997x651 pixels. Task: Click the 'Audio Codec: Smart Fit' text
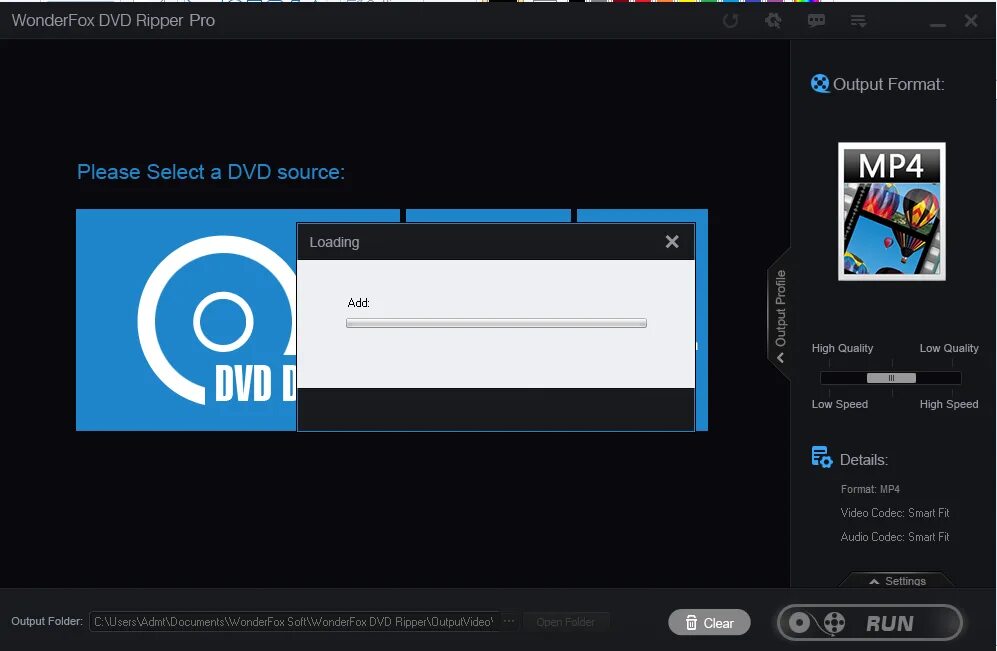point(895,537)
